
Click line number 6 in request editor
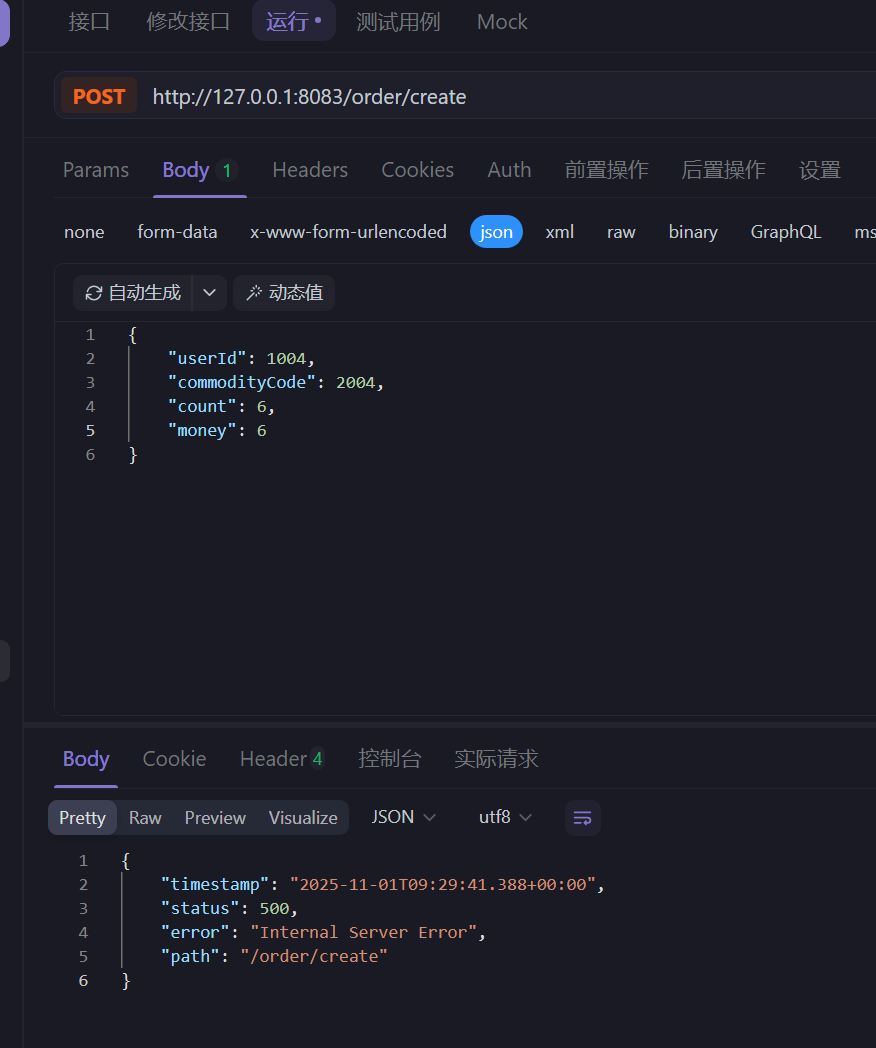[90, 454]
